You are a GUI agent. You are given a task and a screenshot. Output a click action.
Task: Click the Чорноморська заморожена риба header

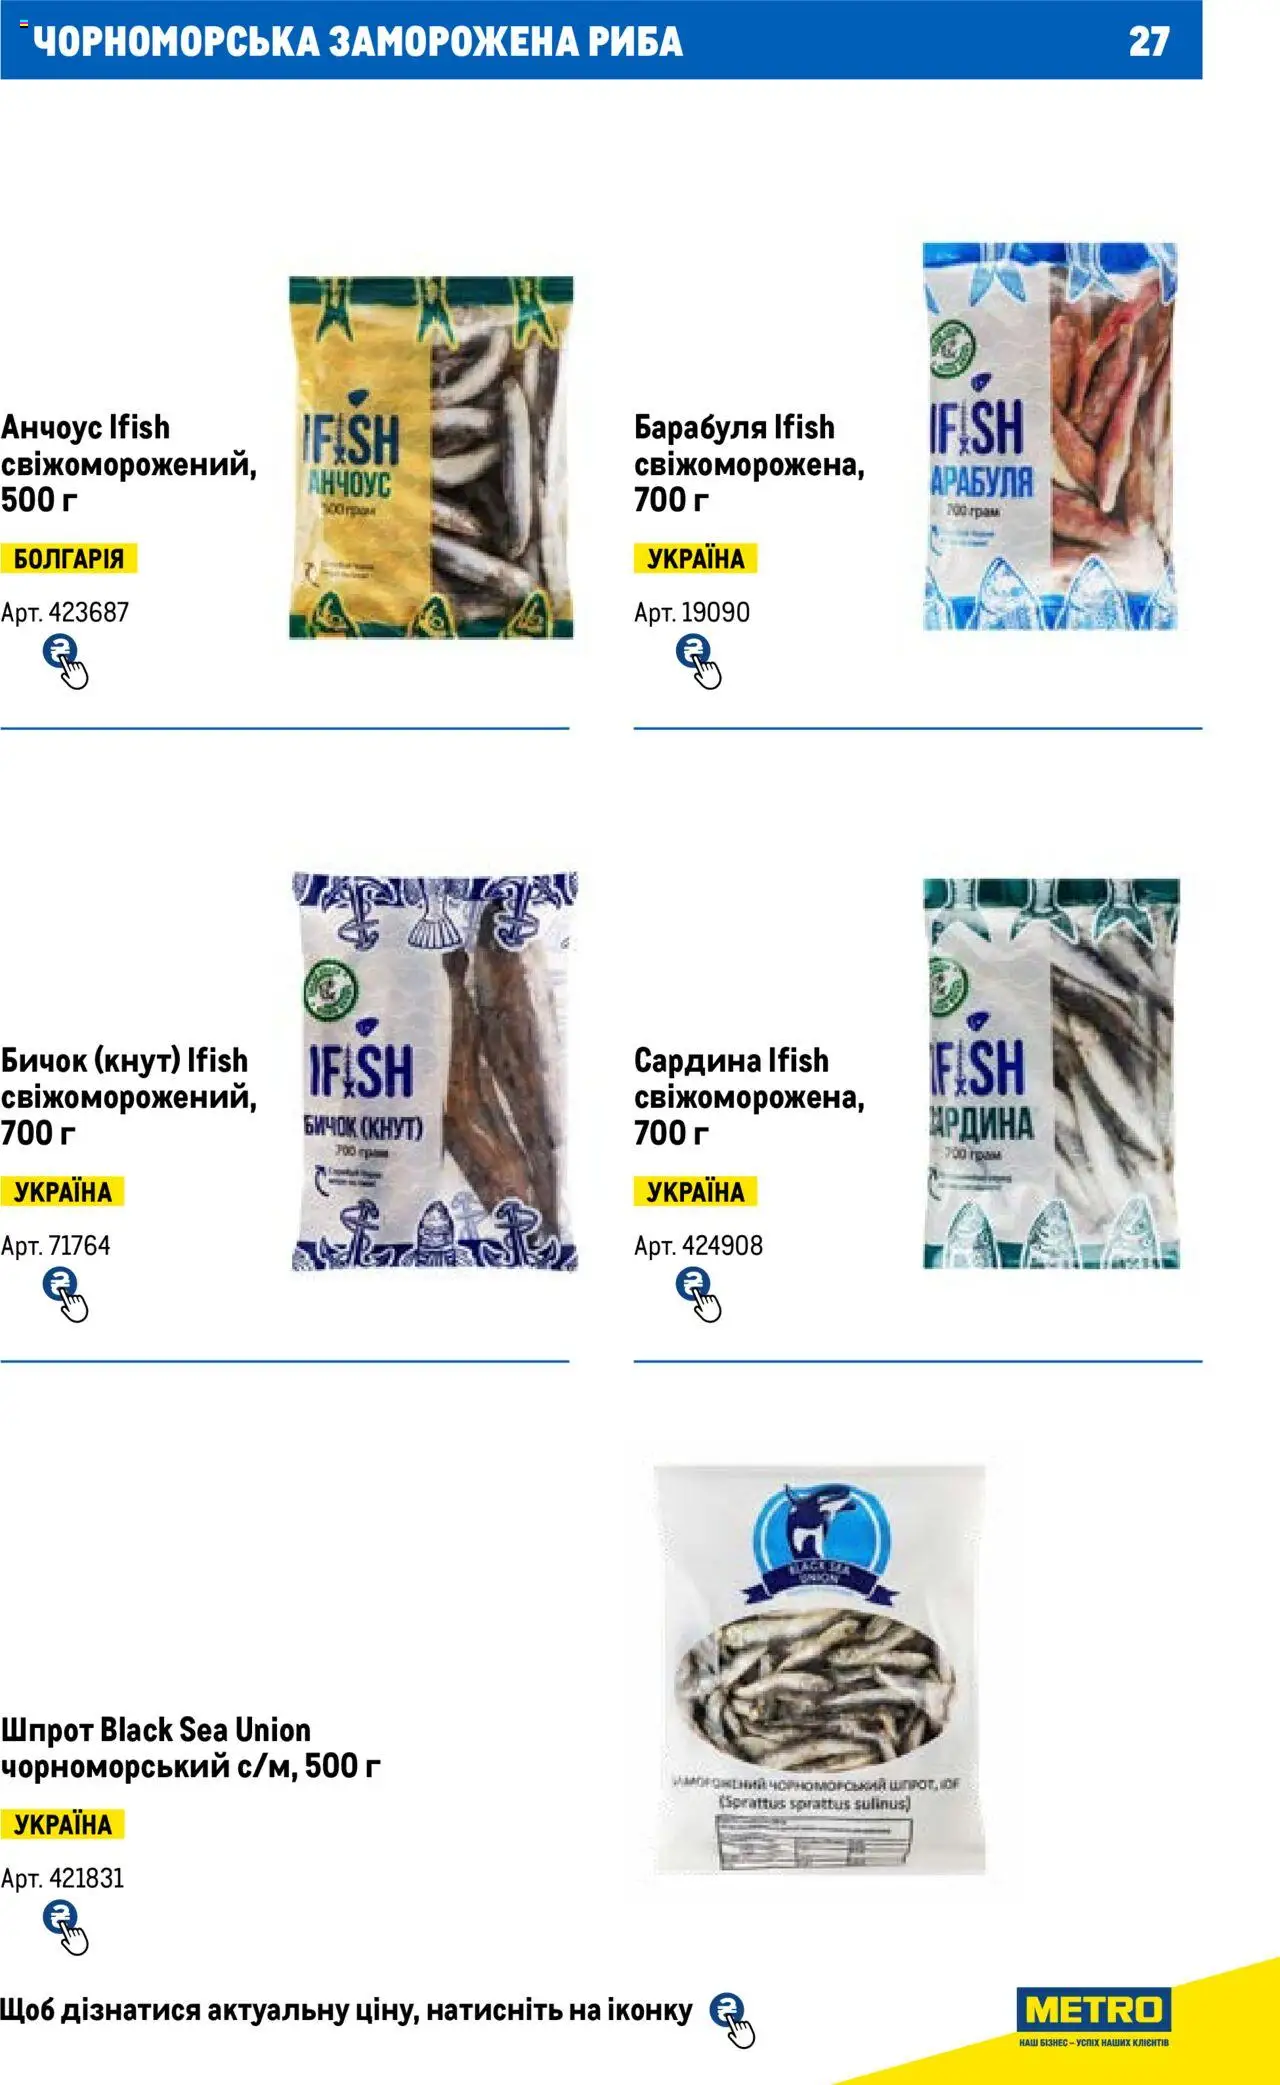358,41
